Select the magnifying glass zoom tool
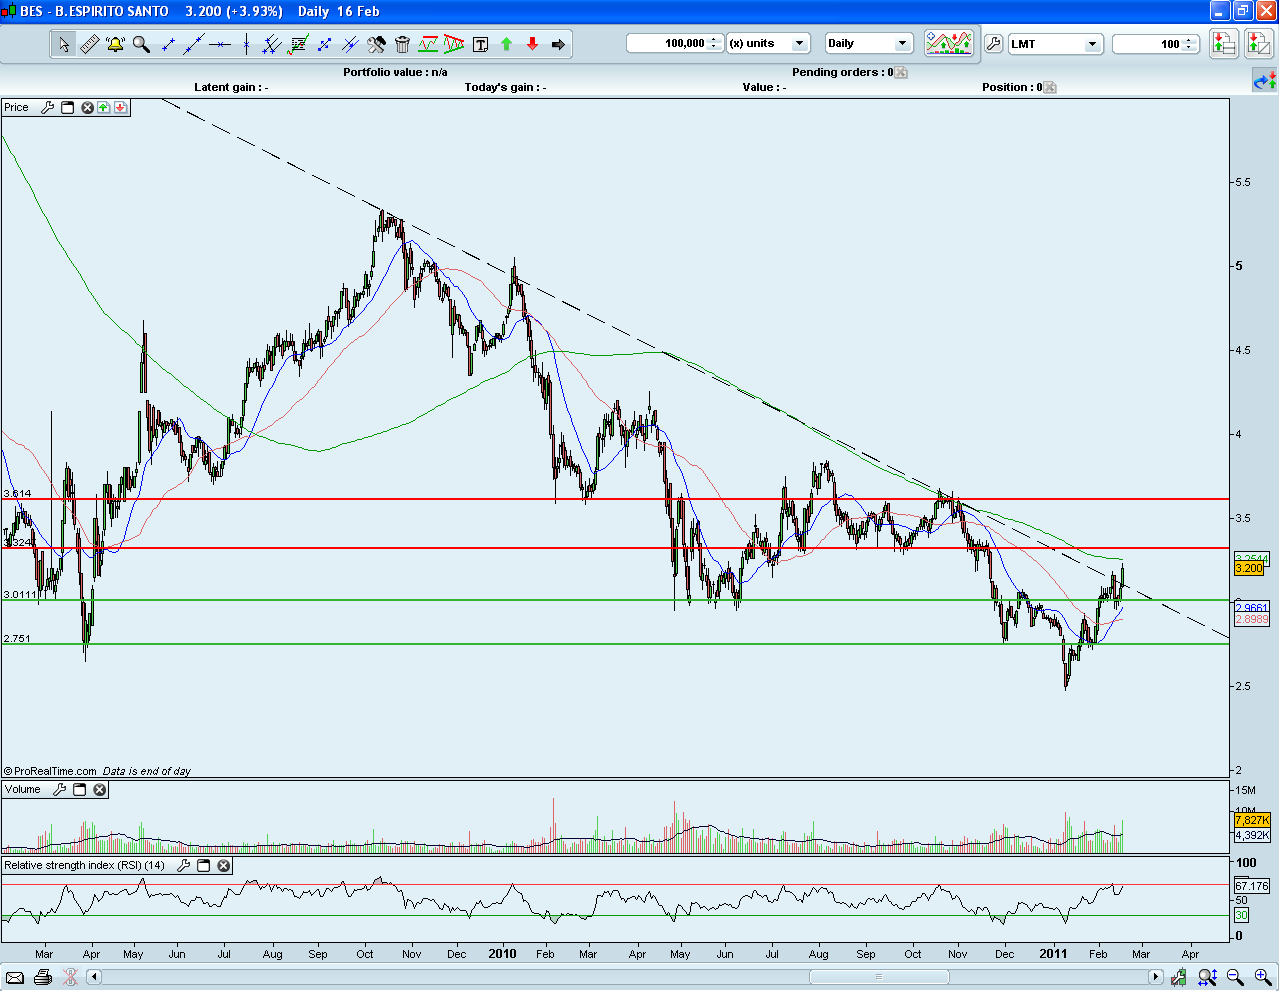This screenshot has height=991, width=1279. (x=141, y=44)
